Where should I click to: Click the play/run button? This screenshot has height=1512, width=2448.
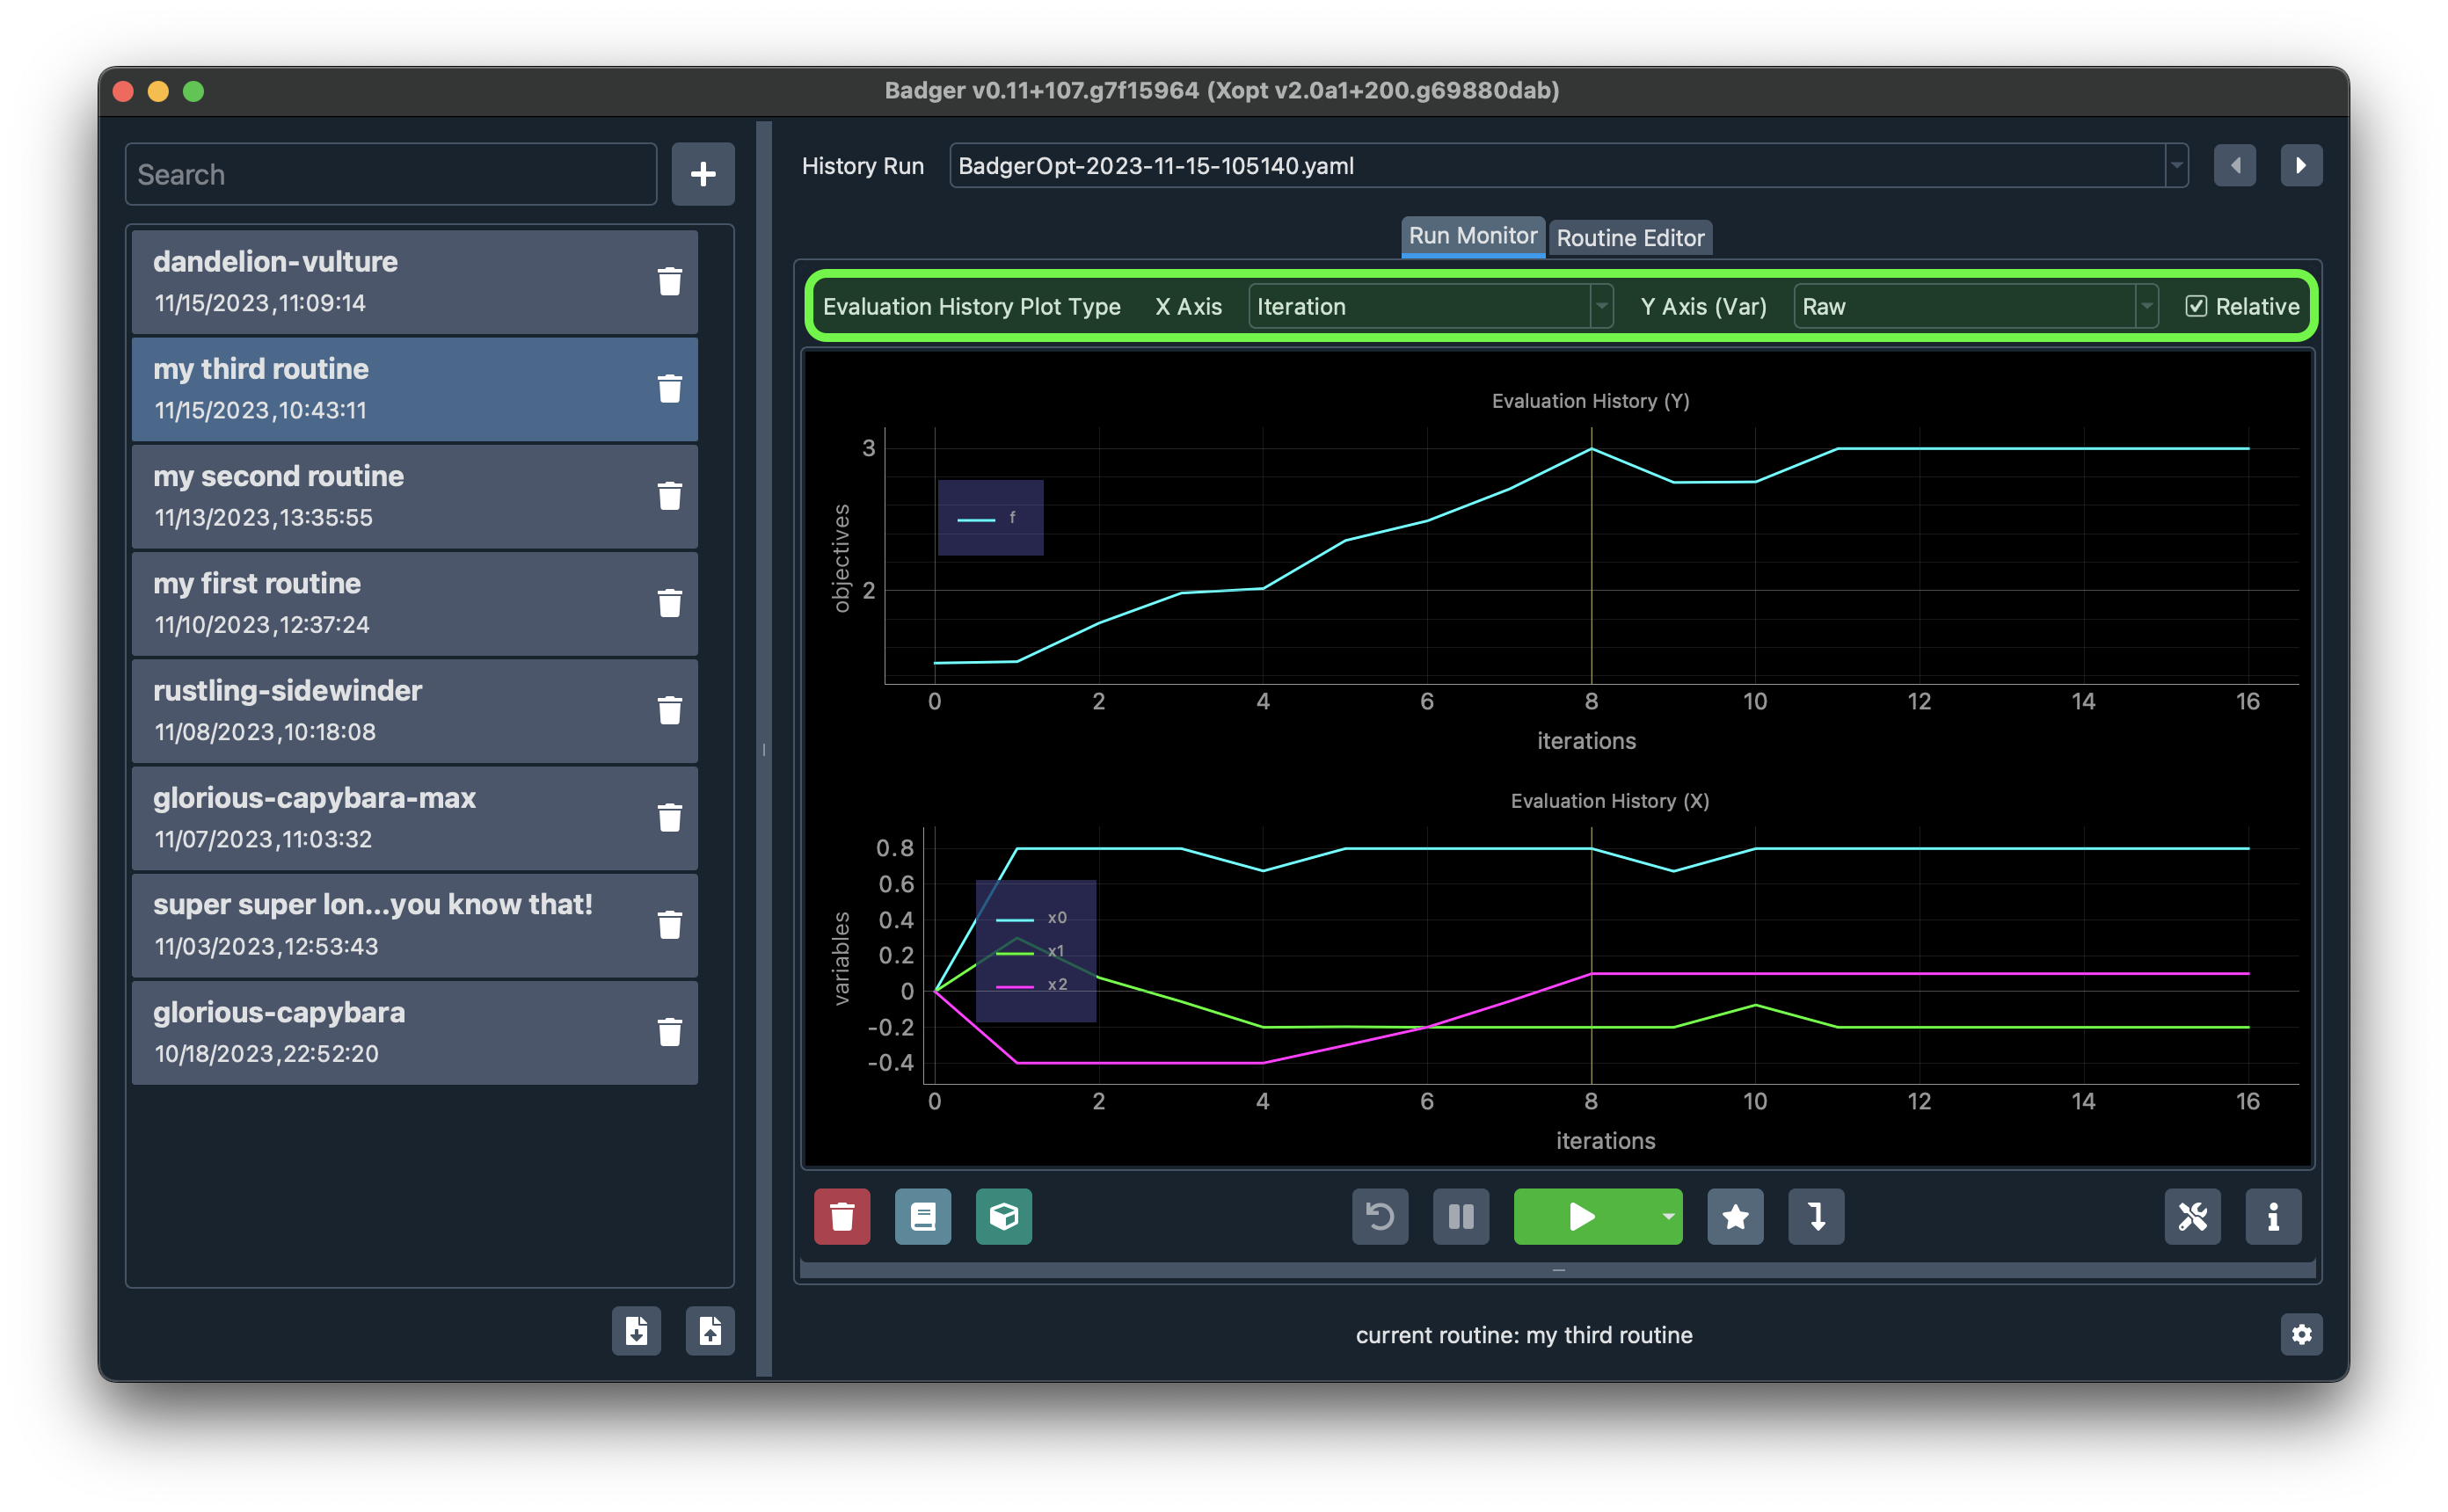(x=1583, y=1215)
